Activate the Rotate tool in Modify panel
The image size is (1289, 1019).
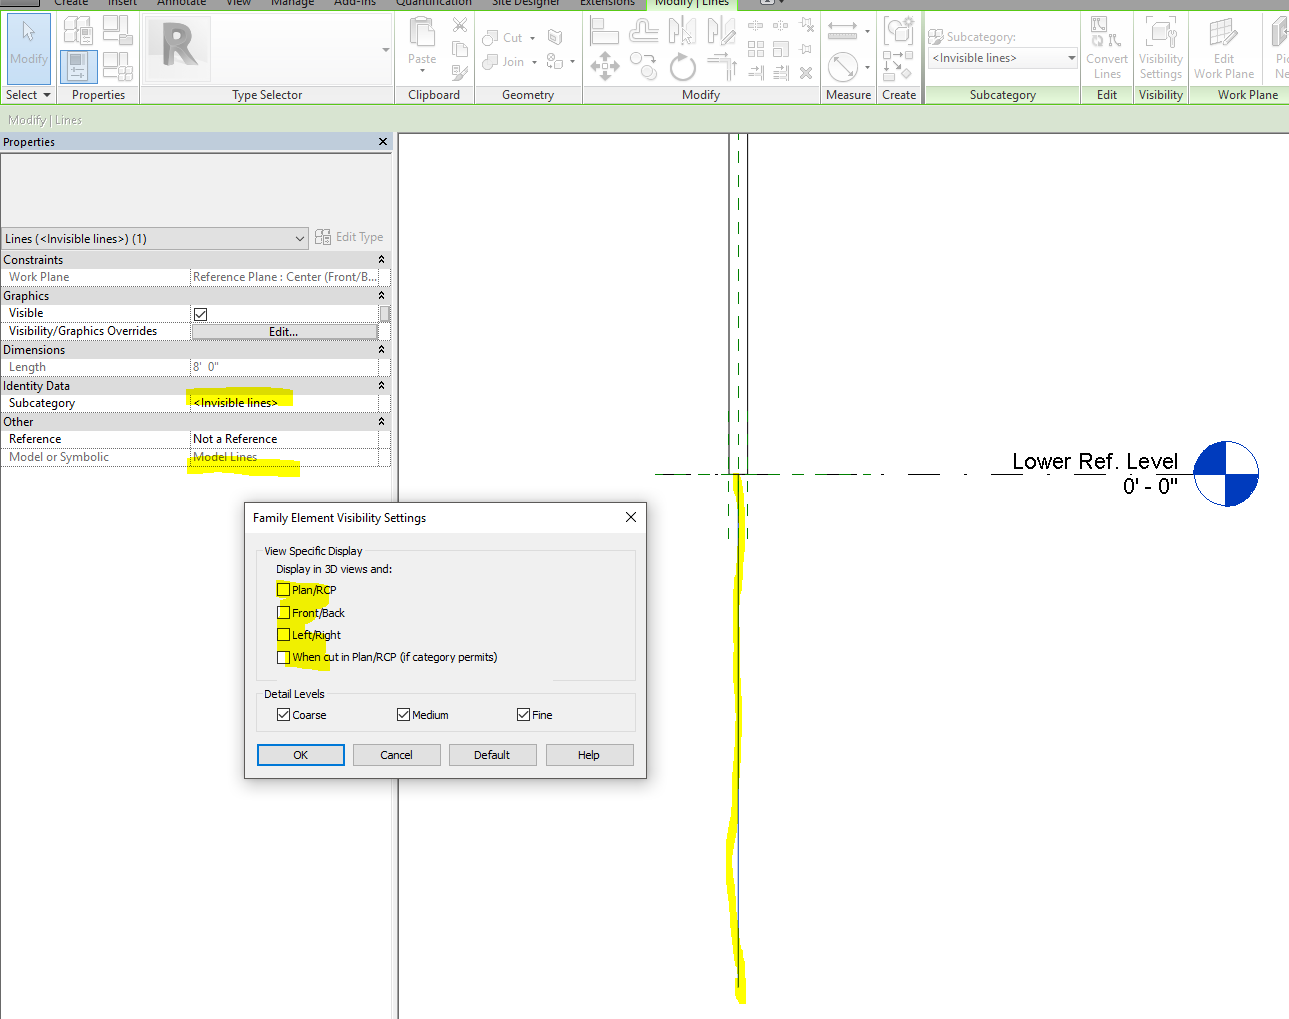(681, 67)
